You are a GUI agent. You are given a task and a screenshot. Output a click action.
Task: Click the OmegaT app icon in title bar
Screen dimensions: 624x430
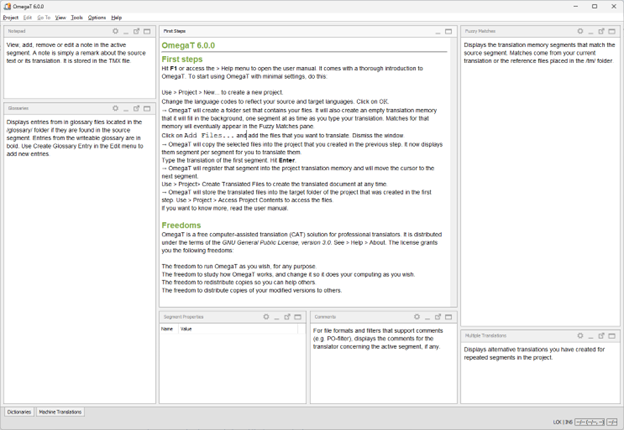[7, 6]
